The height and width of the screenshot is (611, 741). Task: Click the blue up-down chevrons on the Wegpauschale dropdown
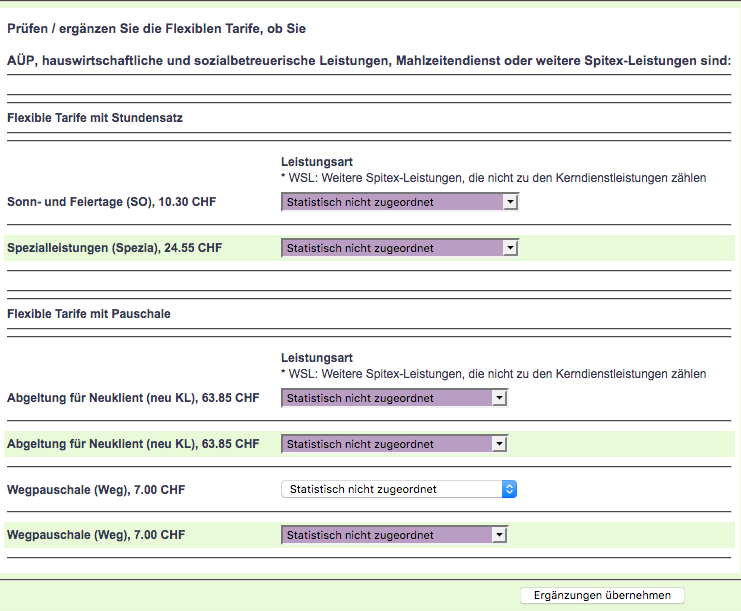[509, 489]
